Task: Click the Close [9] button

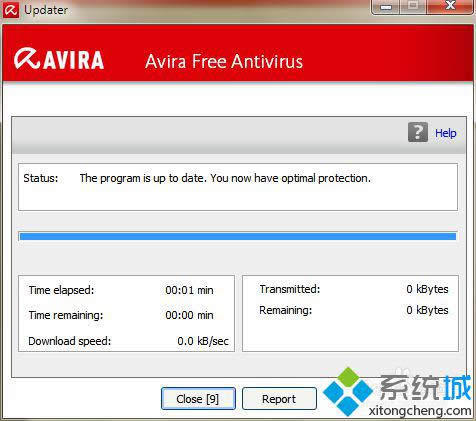Action: pyautogui.click(x=198, y=399)
